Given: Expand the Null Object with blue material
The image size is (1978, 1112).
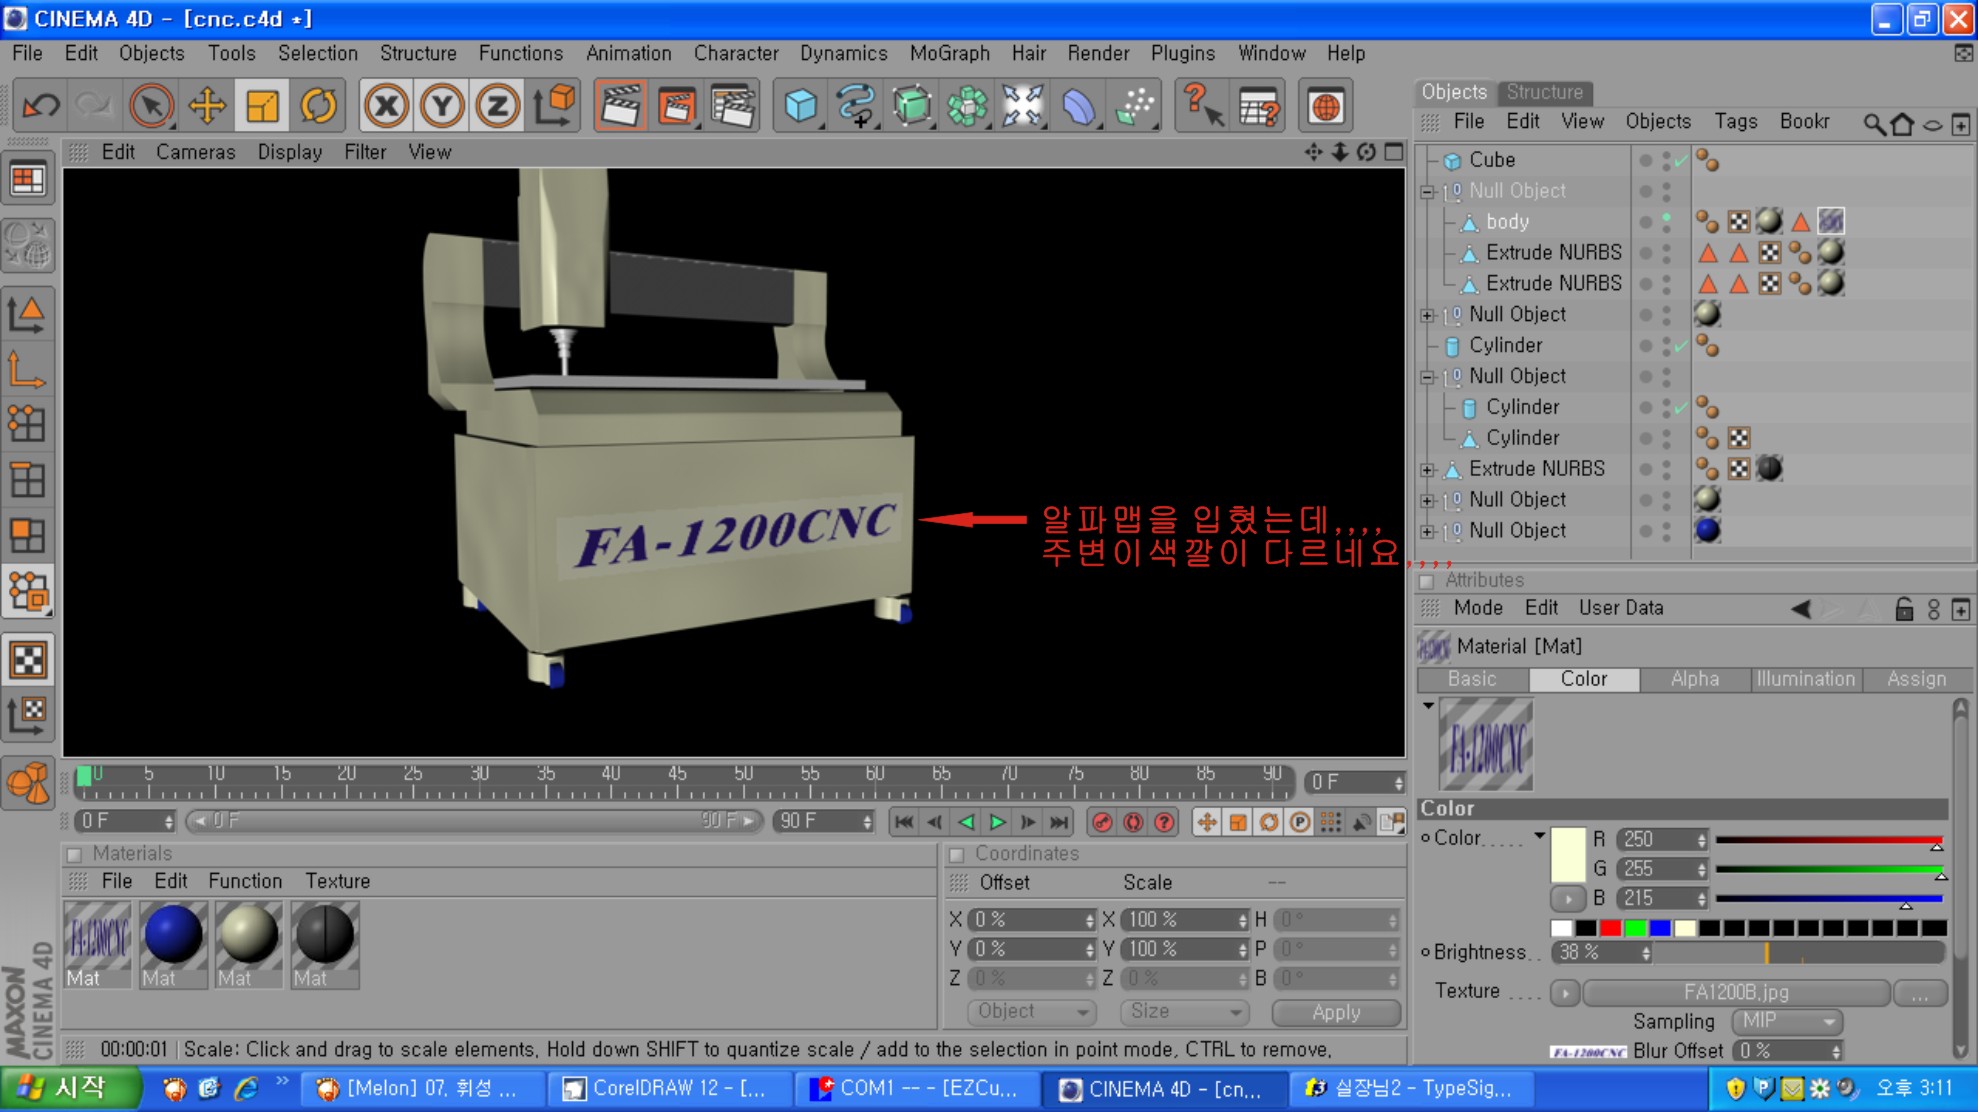Looking at the screenshot, I should [x=1428, y=531].
